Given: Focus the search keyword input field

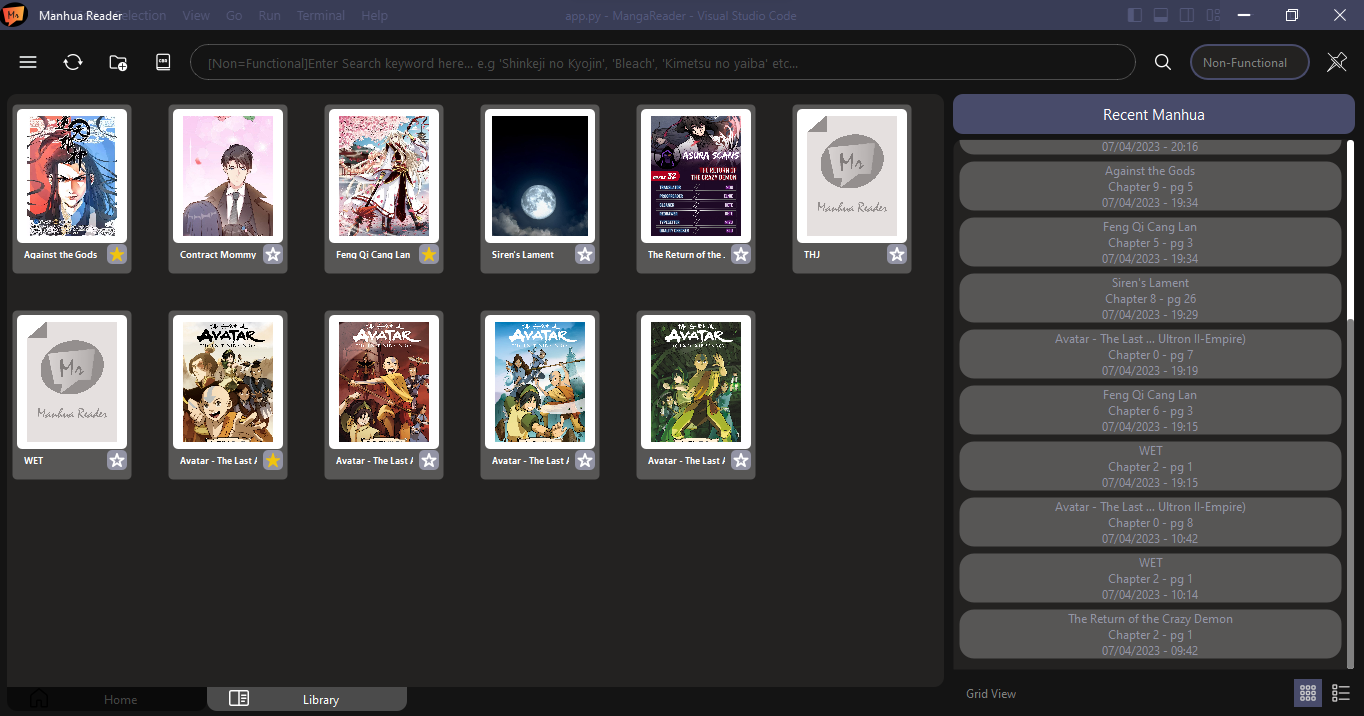Looking at the screenshot, I should tap(663, 62).
